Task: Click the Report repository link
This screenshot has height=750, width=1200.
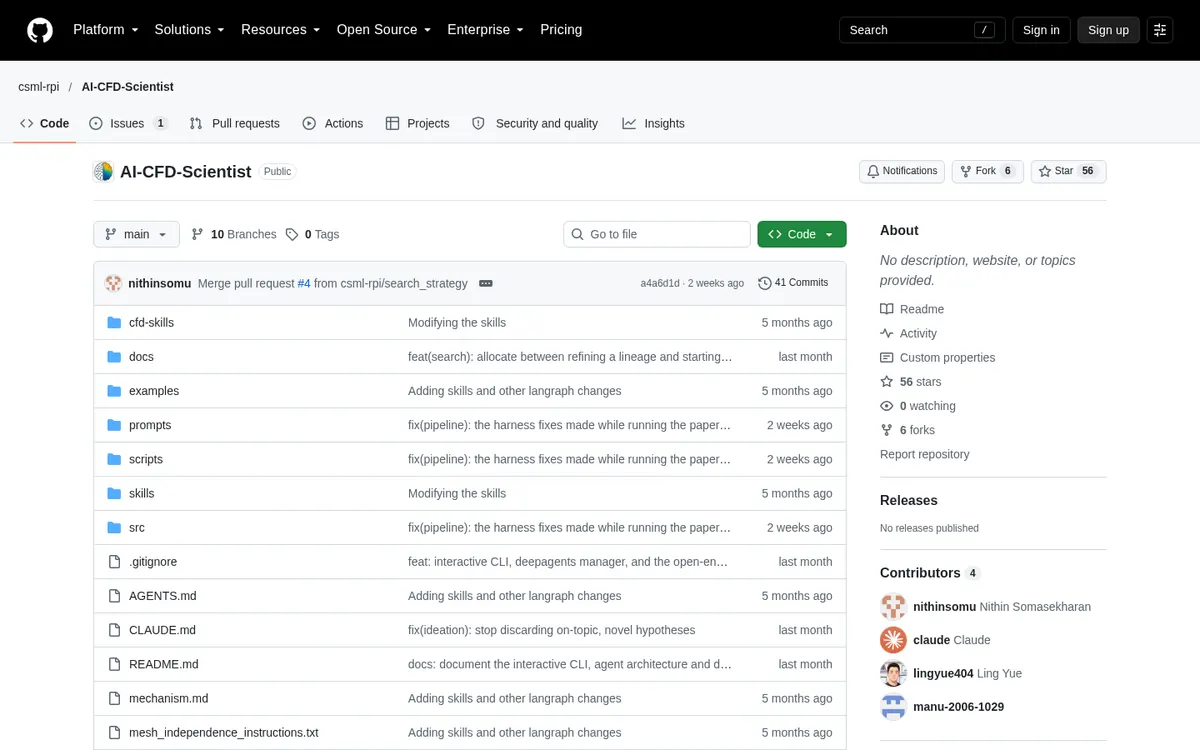Action: [x=925, y=454]
